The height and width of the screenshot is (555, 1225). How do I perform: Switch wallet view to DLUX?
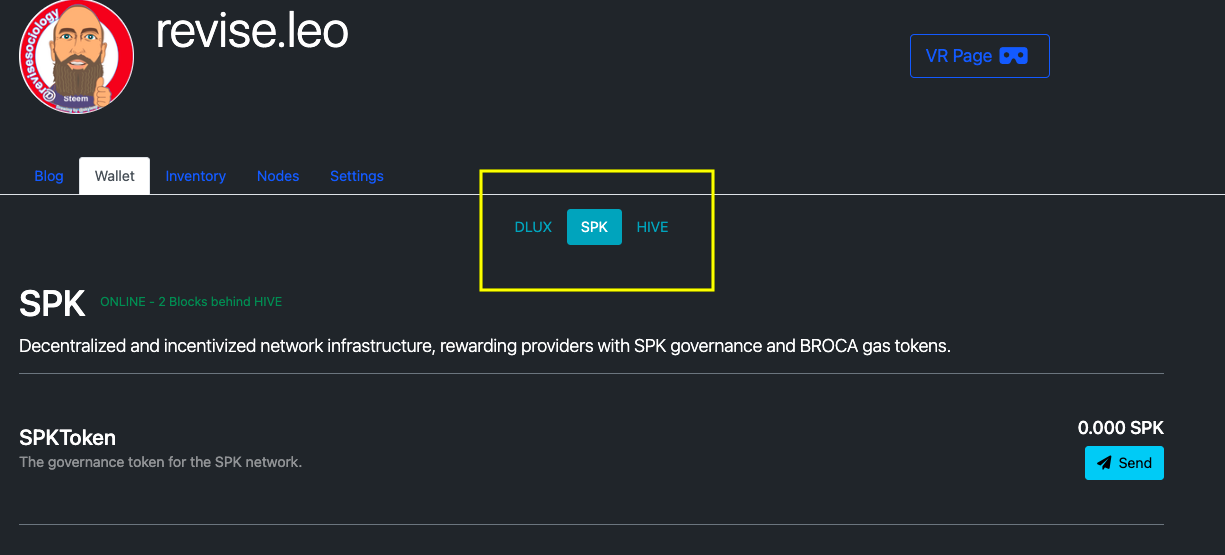point(533,227)
